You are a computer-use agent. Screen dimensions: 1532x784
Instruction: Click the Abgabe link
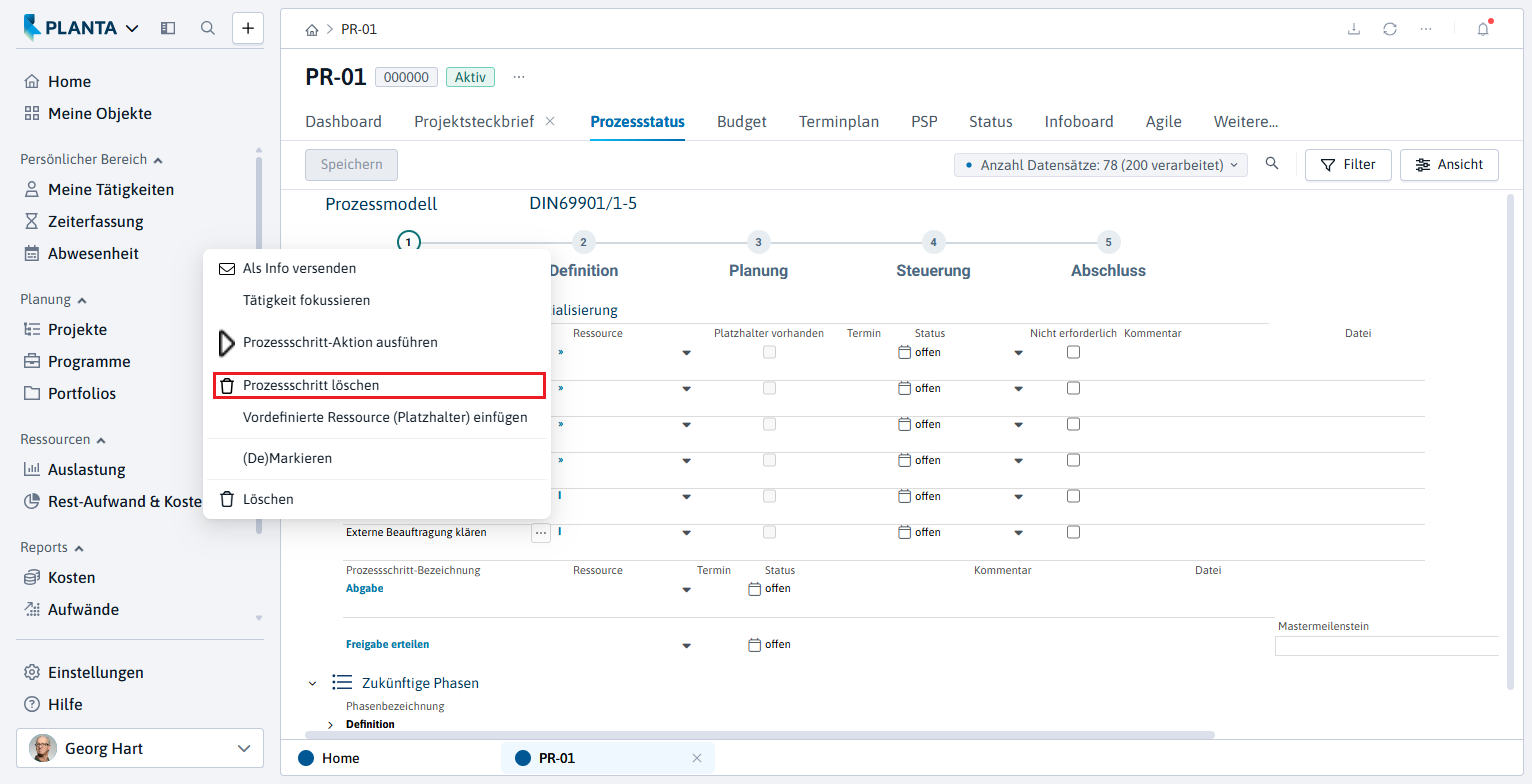tap(364, 588)
